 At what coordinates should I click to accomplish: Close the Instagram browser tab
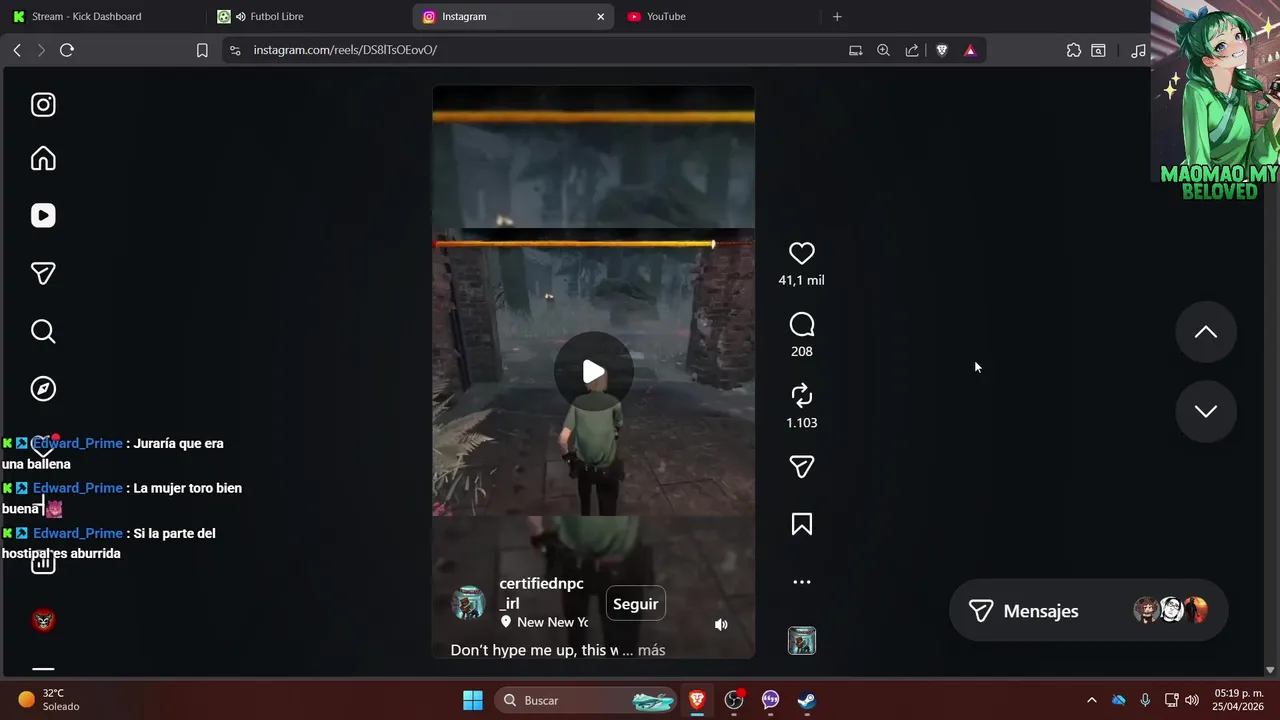pos(601,16)
